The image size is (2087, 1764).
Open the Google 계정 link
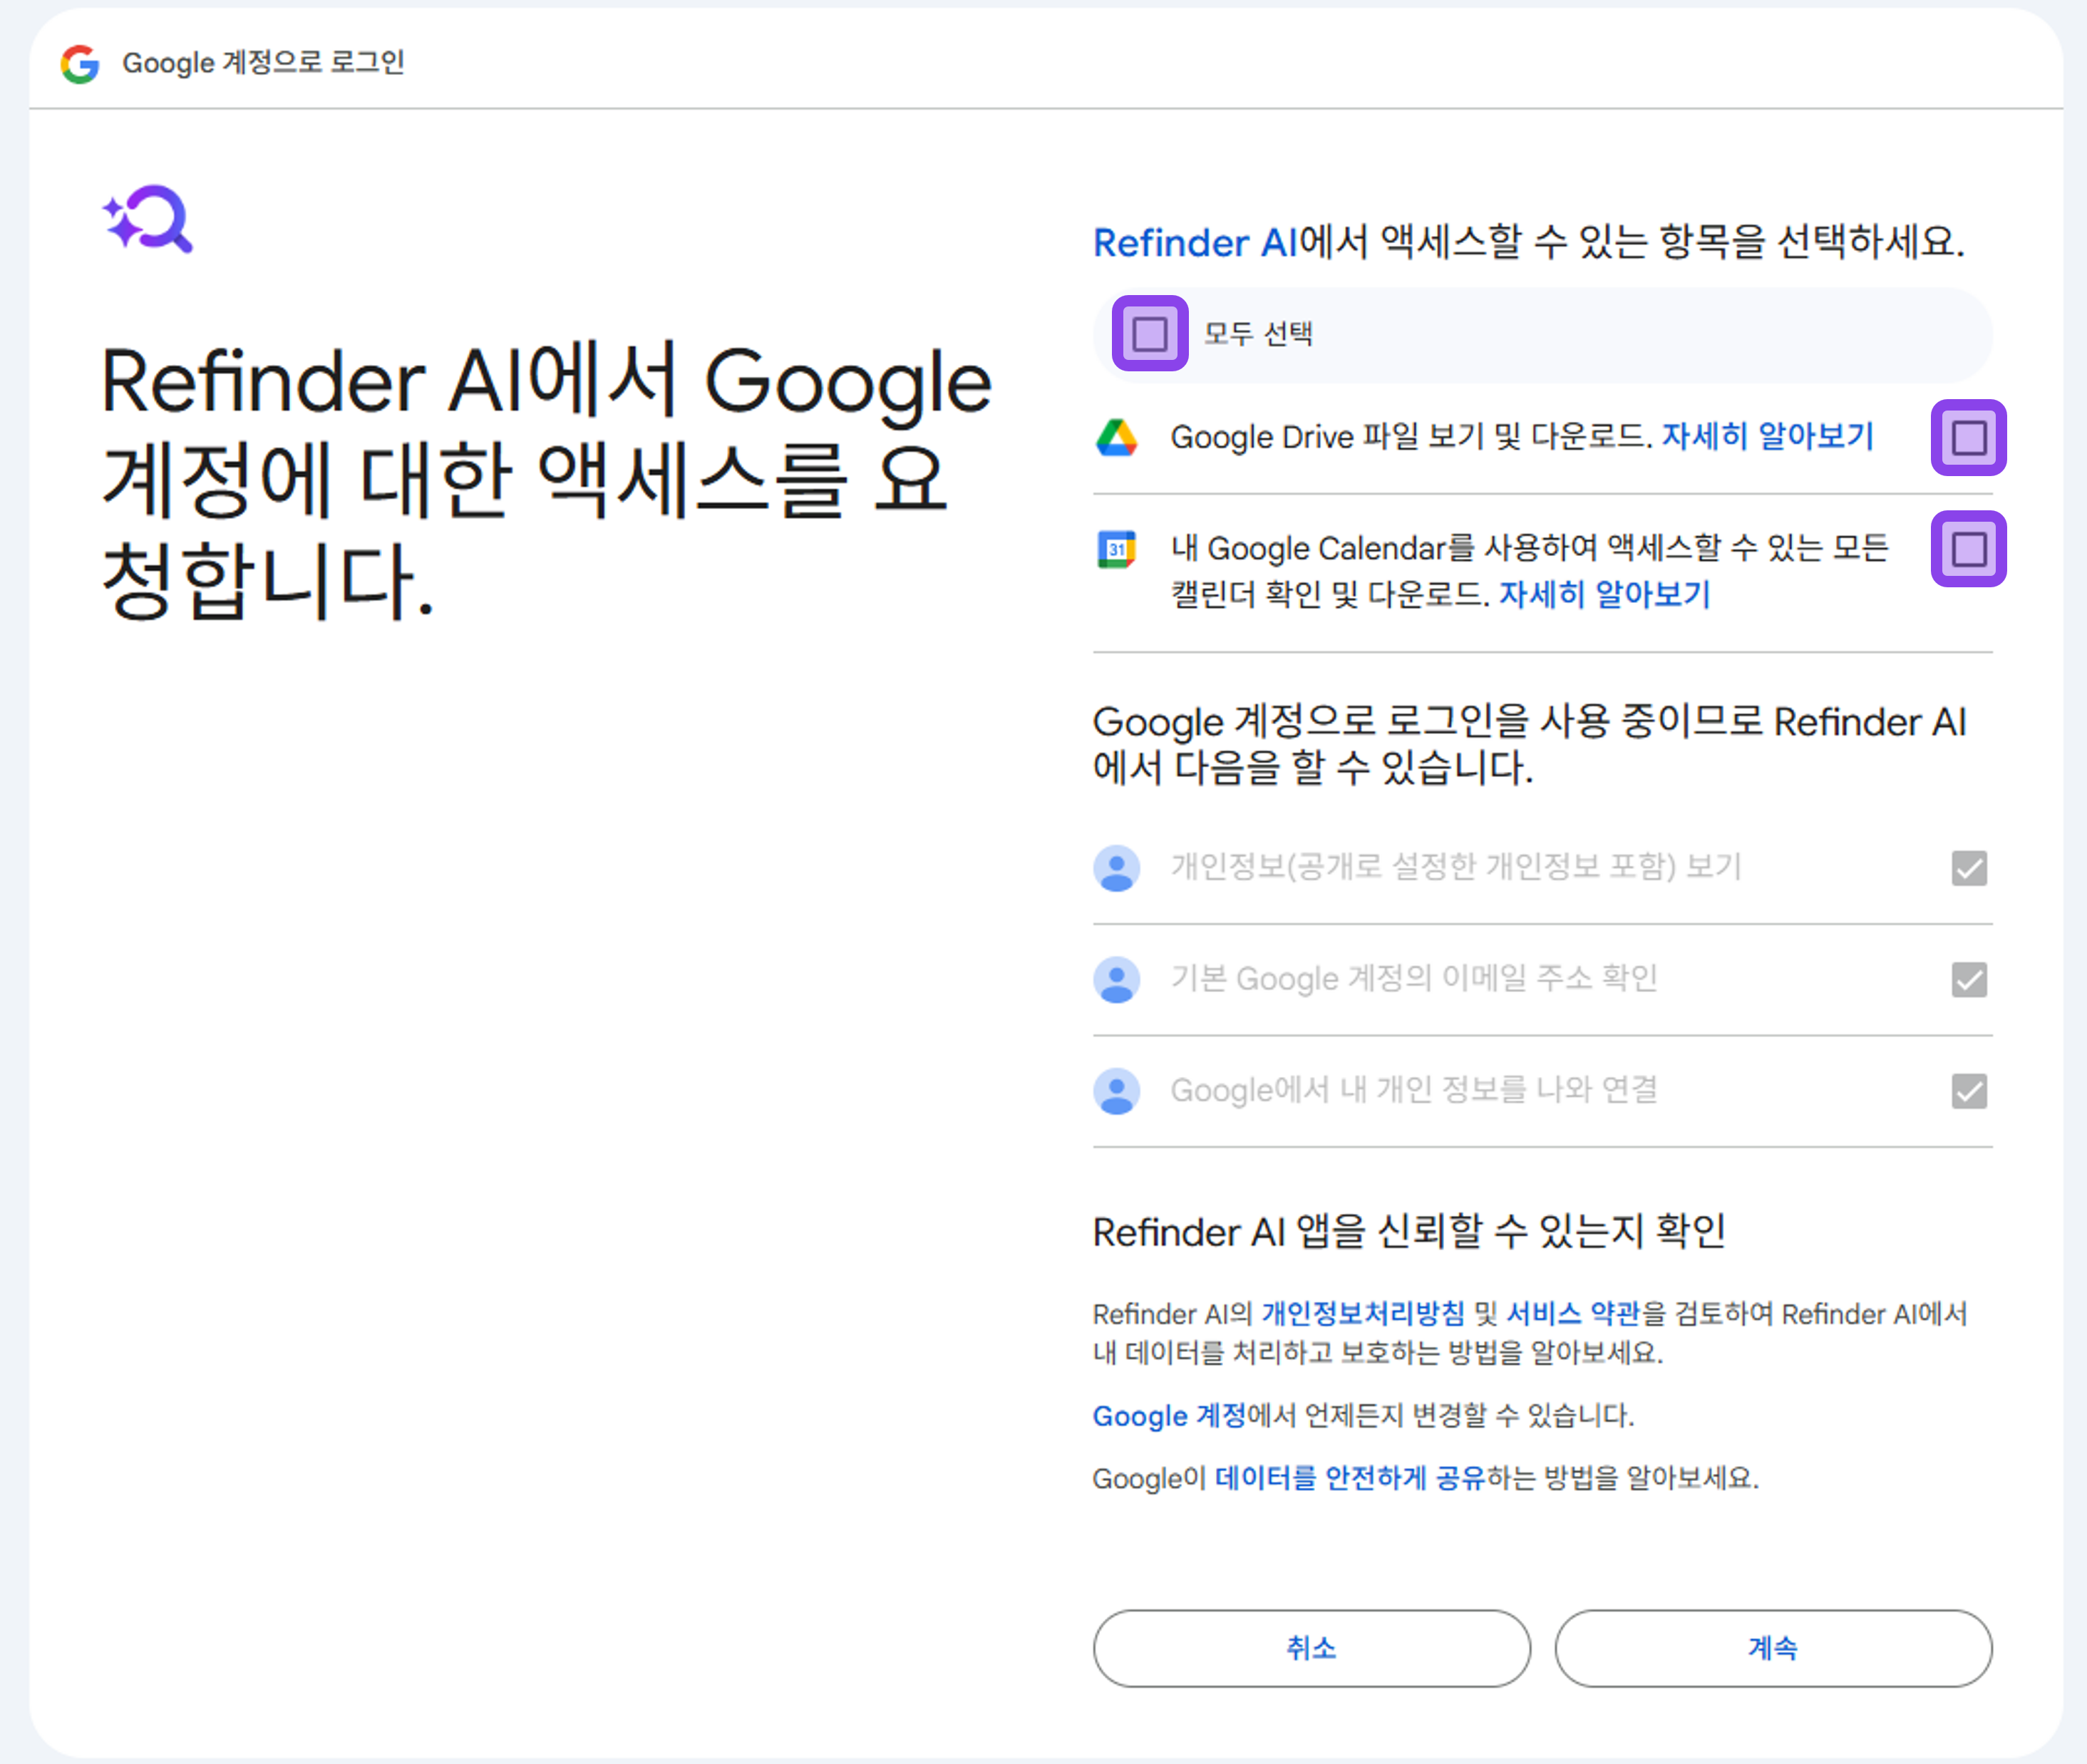tap(1169, 1416)
